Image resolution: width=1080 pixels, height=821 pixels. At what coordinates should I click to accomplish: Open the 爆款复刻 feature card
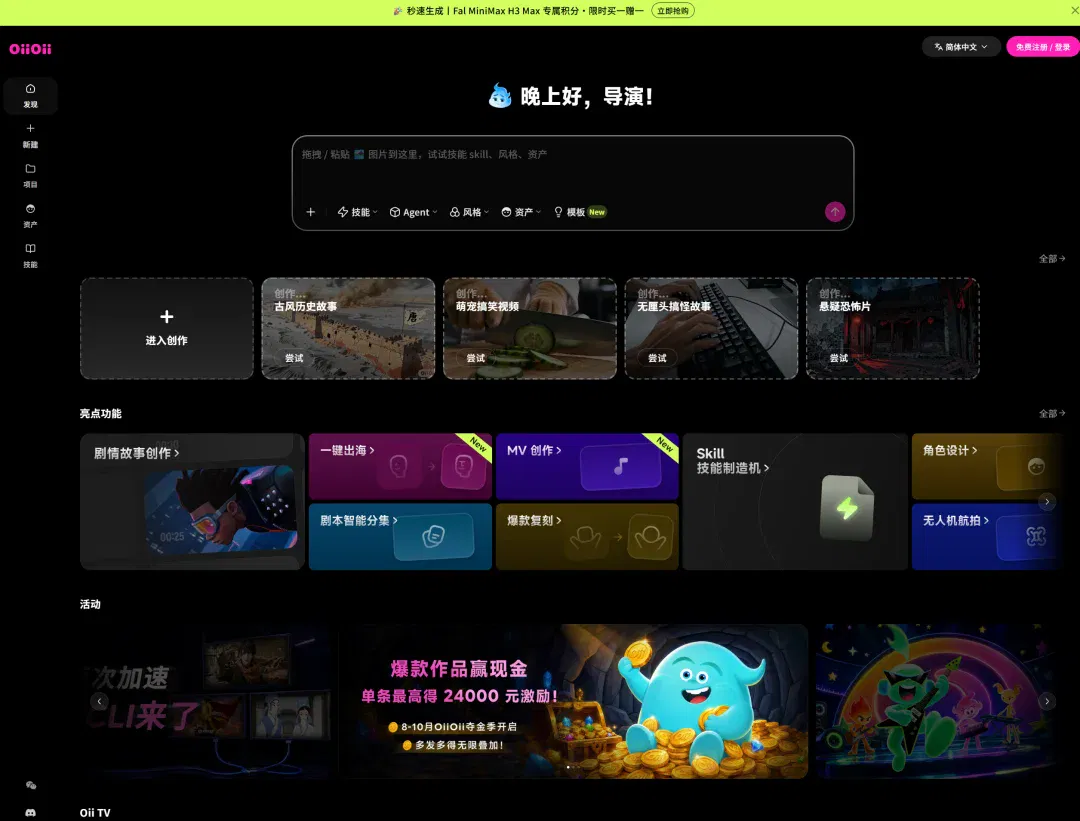588,537
